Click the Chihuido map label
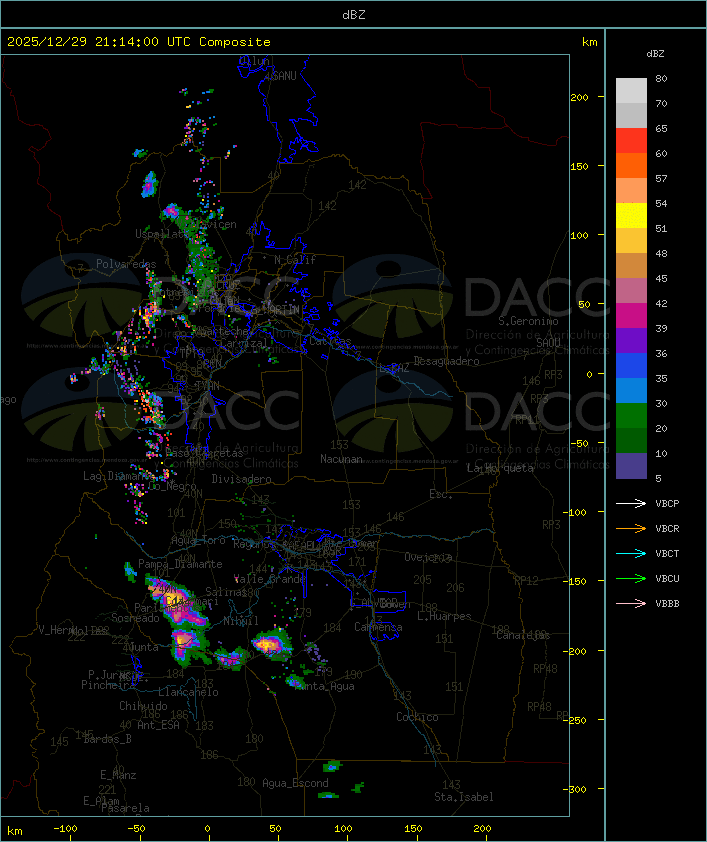 (x=143, y=706)
